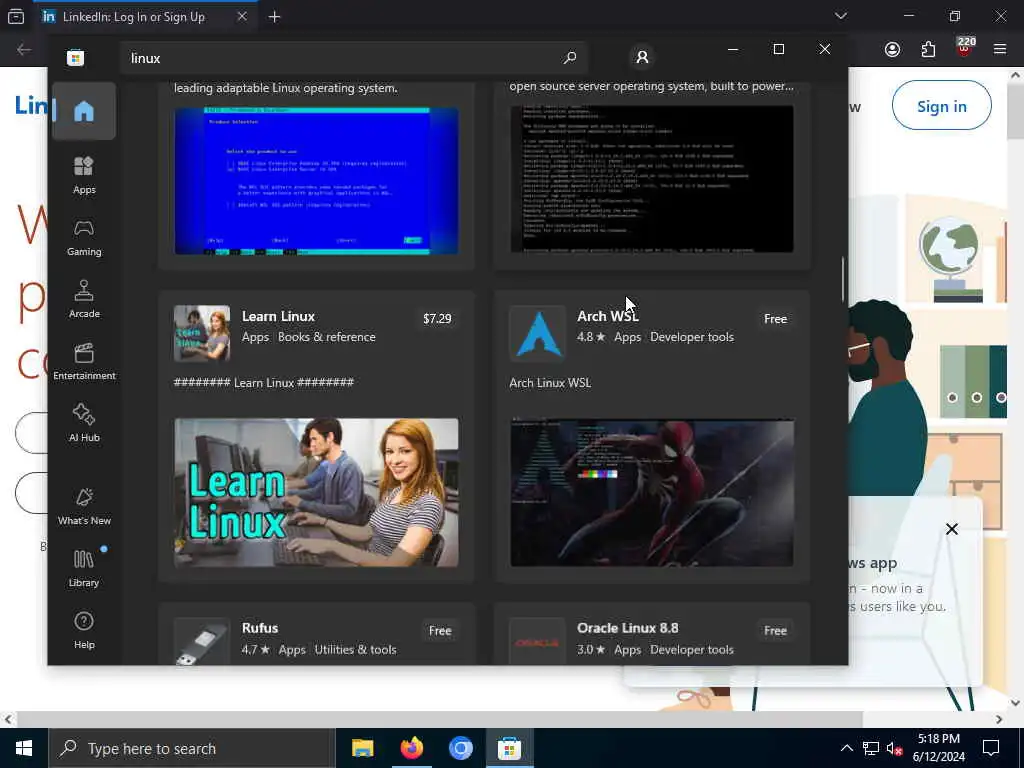Viewport: 1024px width, 768px height.
Task: Open Help in the Store sidebar
Action: coord(84,630)
